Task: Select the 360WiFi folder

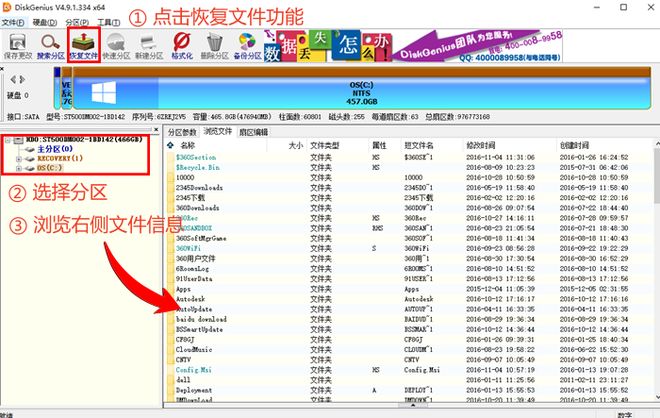Action: coord(188,248)
